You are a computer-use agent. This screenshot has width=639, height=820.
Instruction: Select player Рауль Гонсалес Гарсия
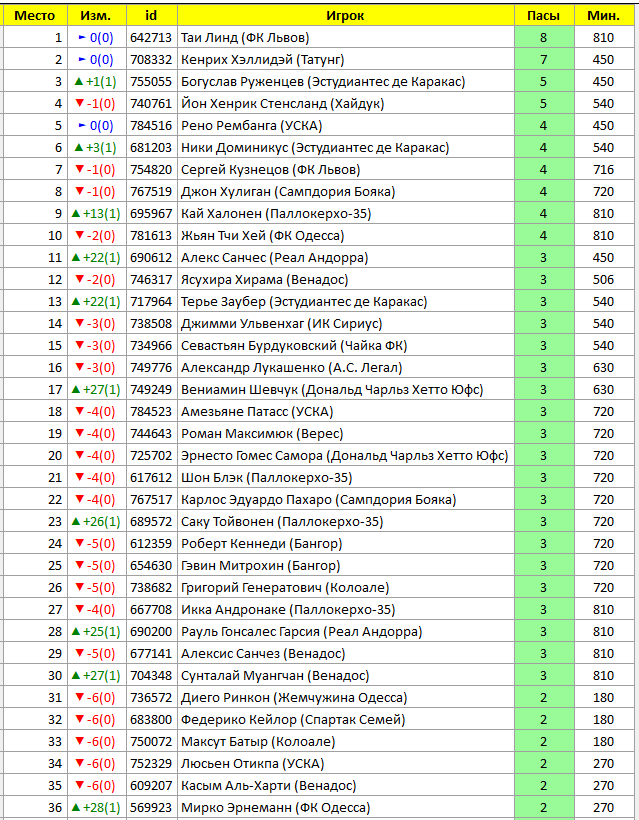coord(301,631)
